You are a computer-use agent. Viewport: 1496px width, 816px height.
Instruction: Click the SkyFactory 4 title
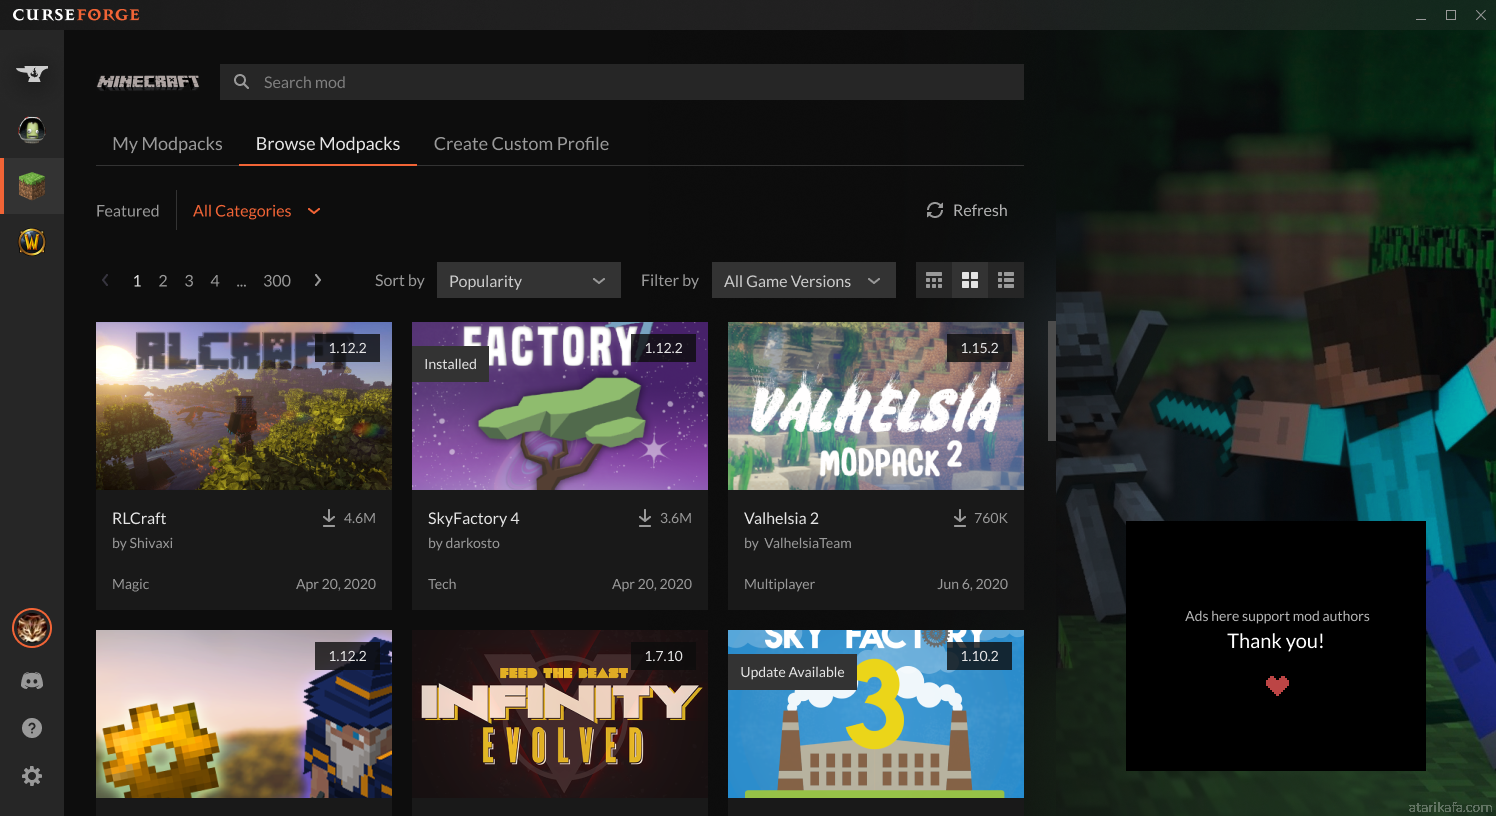pyautogui.click(x=473, y=518)
